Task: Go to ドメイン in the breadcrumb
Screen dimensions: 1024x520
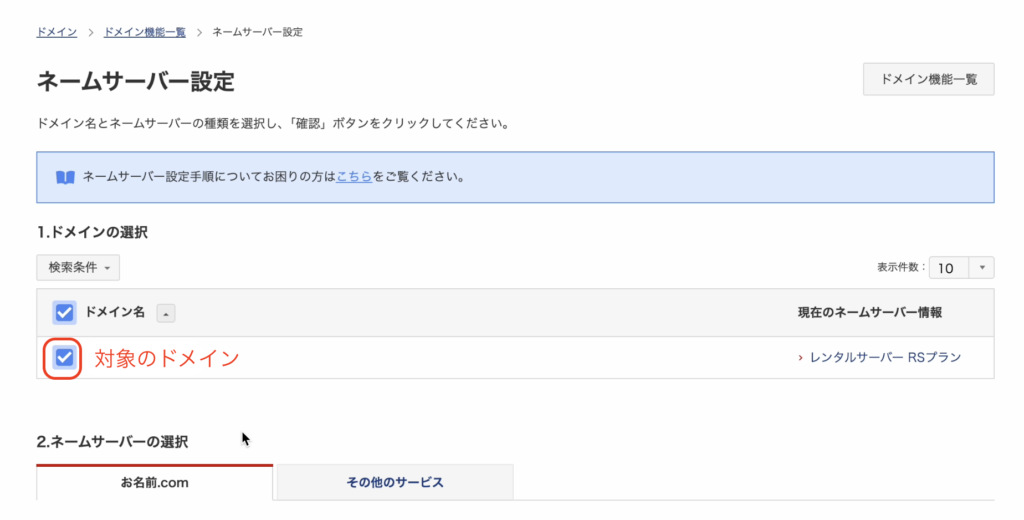Action: tap(57, 32)
